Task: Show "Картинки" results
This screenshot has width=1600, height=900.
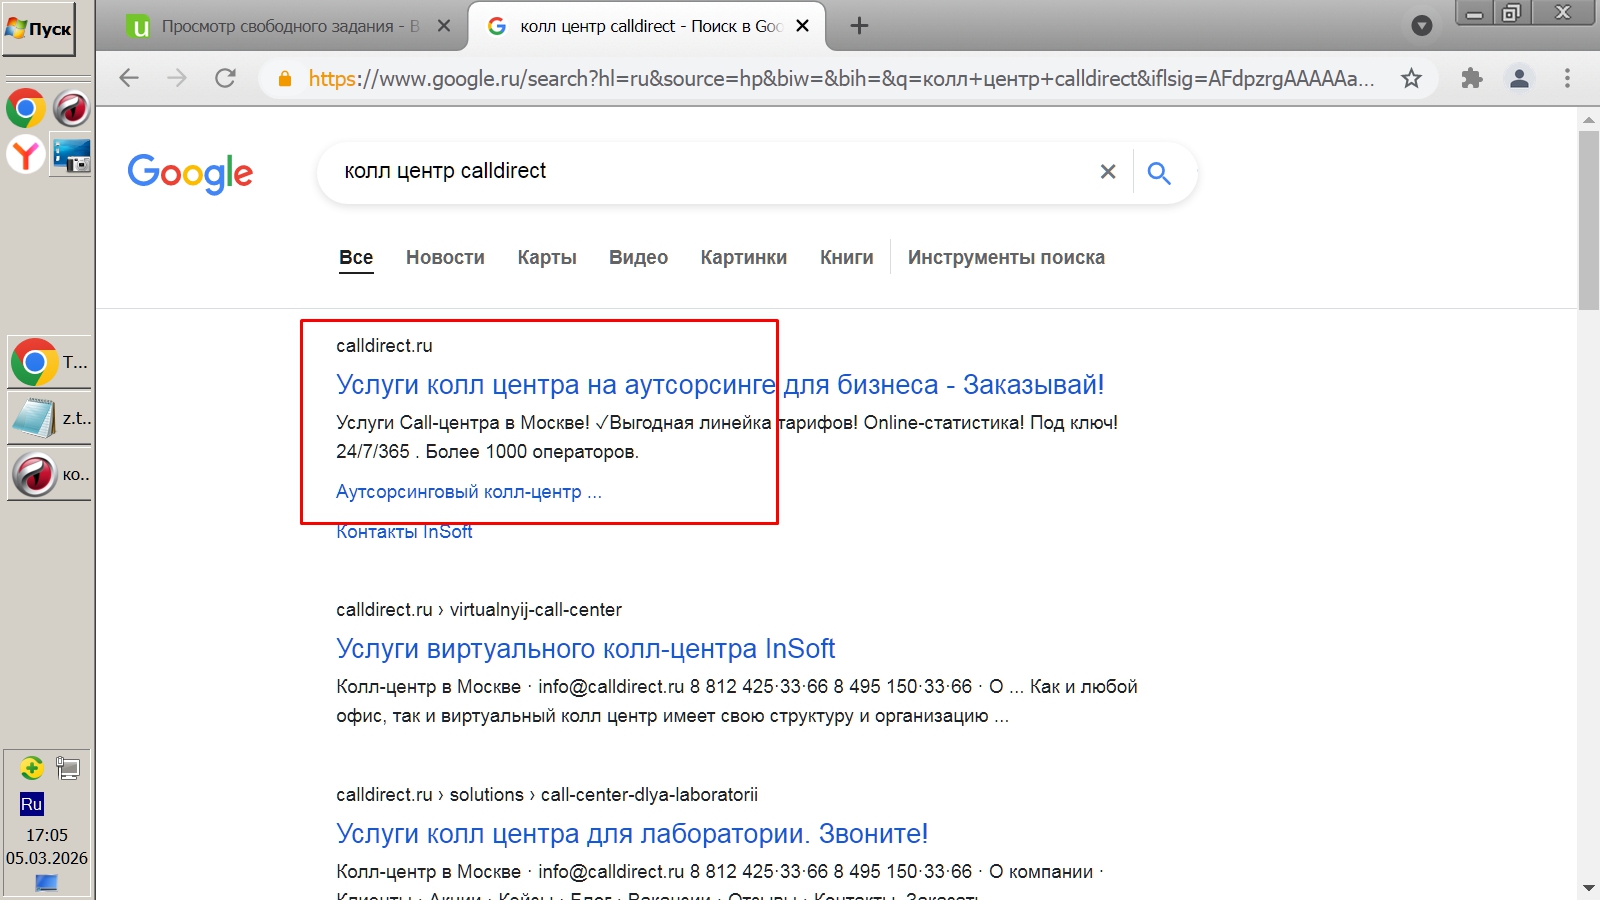Action: (744, 258)
